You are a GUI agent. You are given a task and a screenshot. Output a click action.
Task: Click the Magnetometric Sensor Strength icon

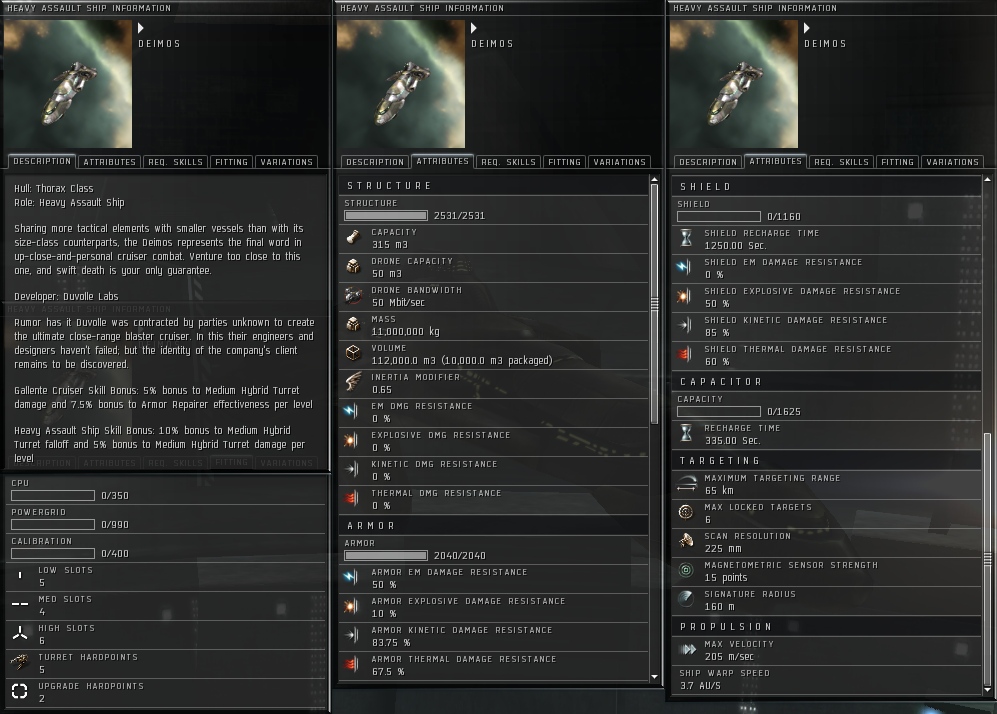686,570
